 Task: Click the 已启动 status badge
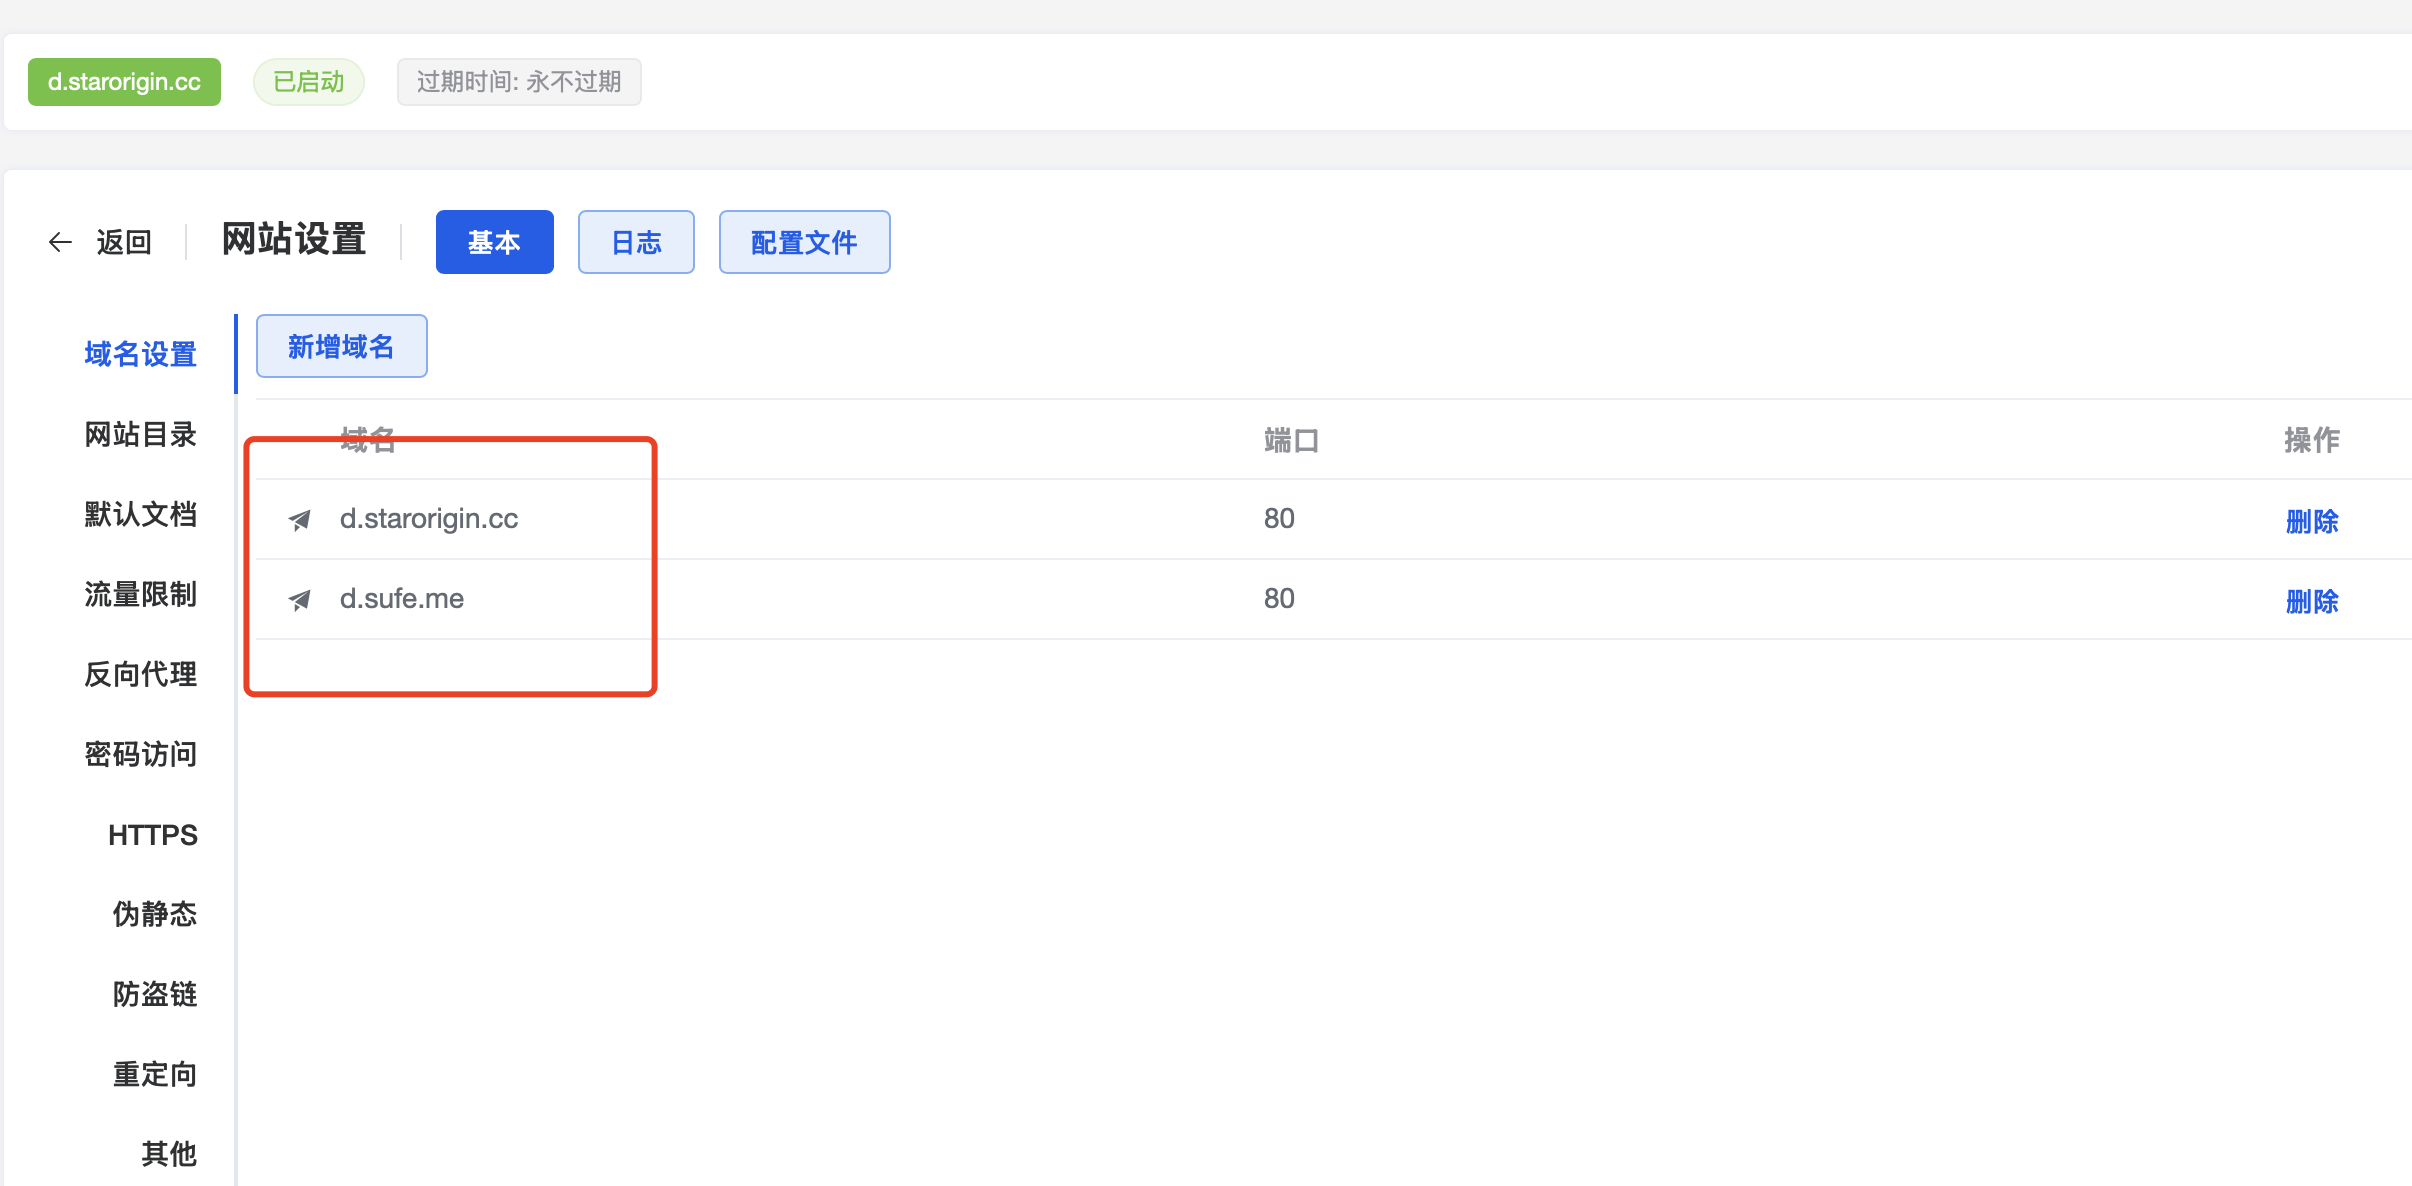click(308, 82)
